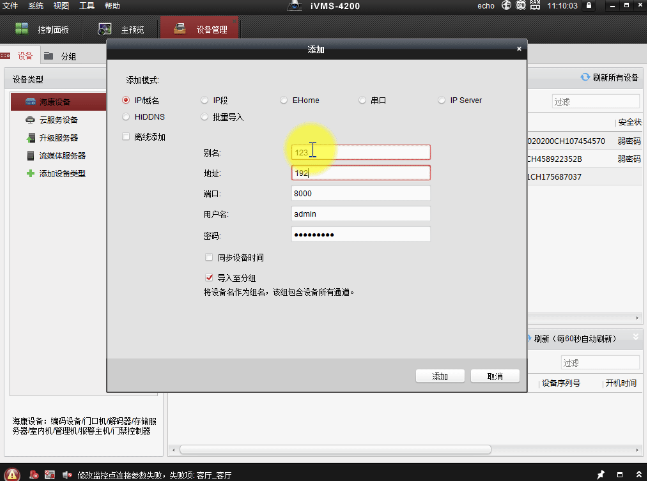
Task: Open the 工具 menu
Action: [x=87, y=6]
